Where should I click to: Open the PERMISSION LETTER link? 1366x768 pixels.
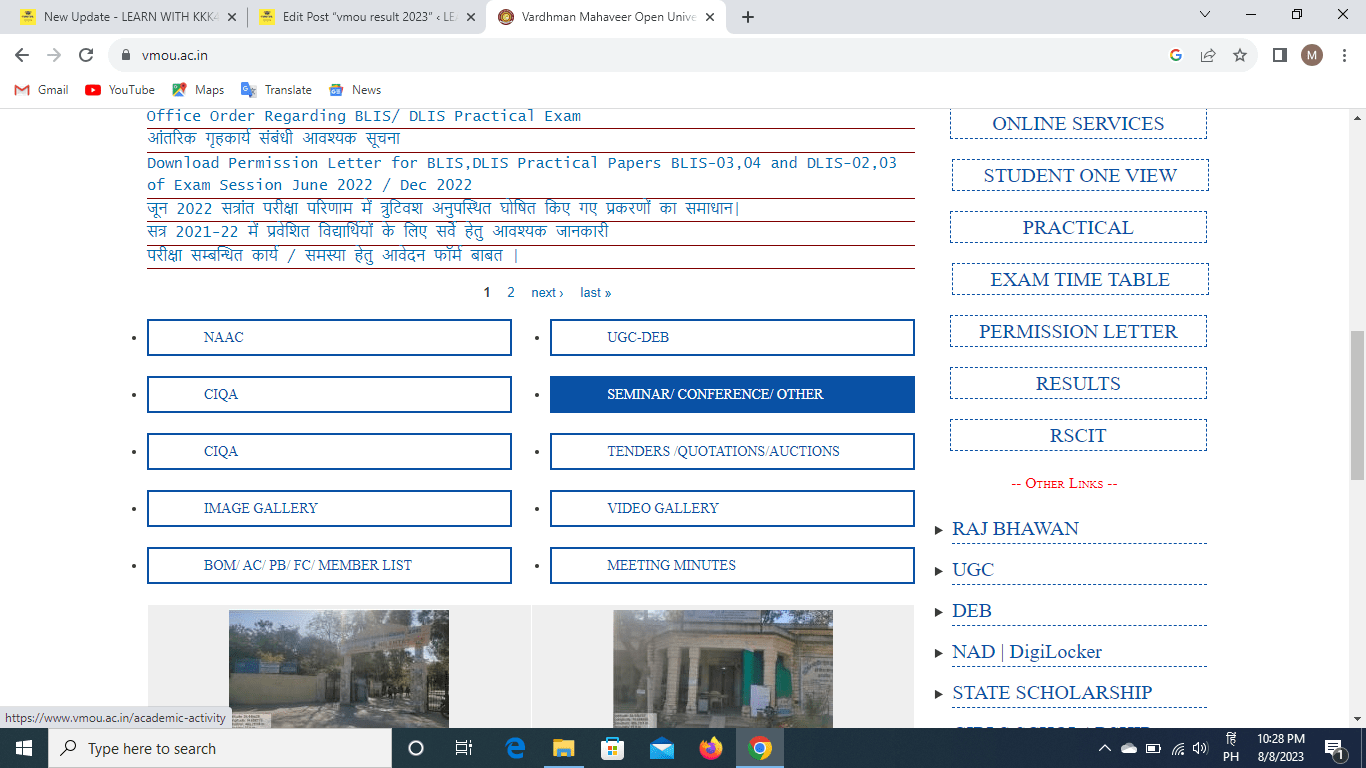[1078, 332]
